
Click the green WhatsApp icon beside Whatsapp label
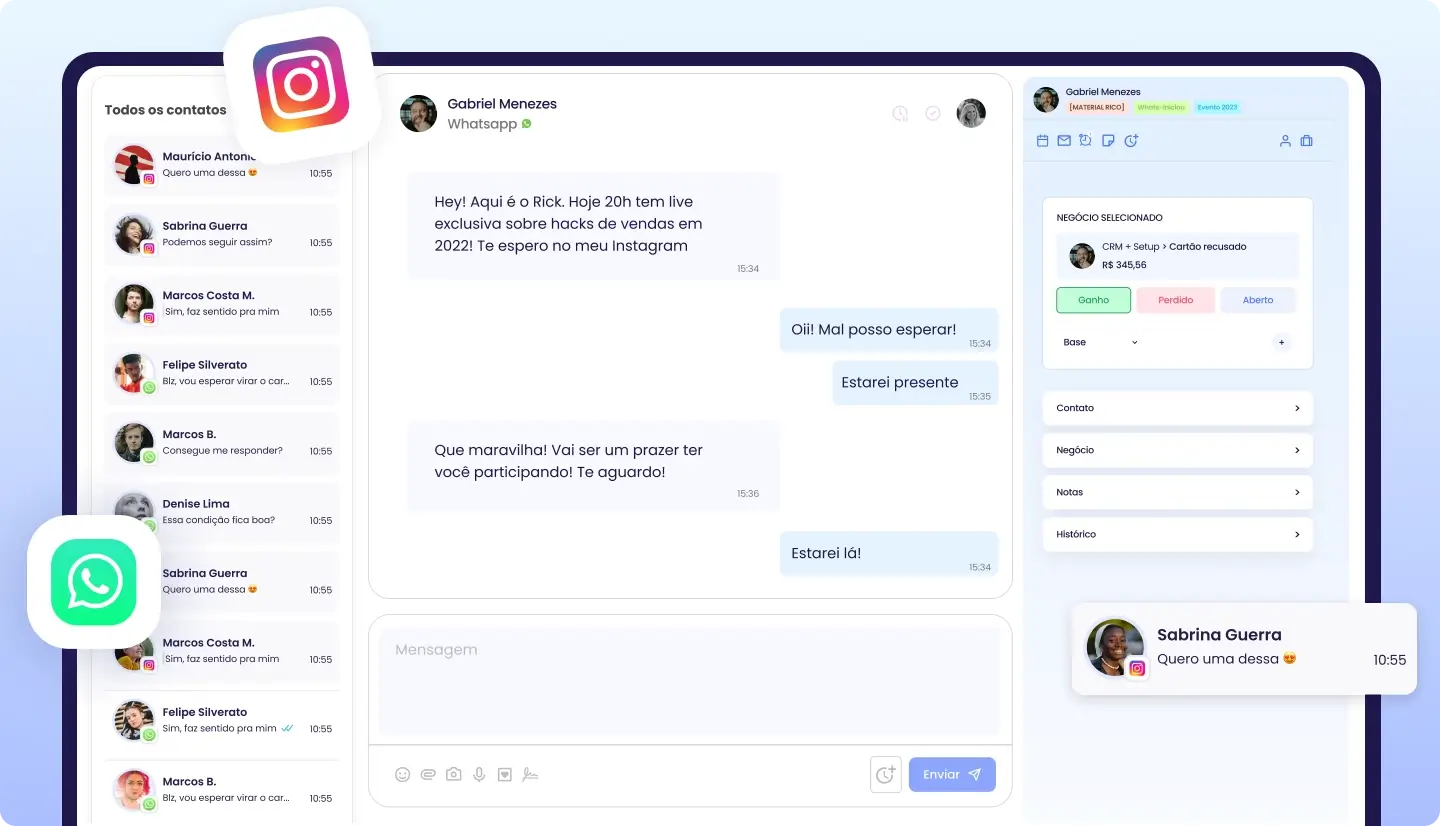pyautogui.click(x=526, y=124)
